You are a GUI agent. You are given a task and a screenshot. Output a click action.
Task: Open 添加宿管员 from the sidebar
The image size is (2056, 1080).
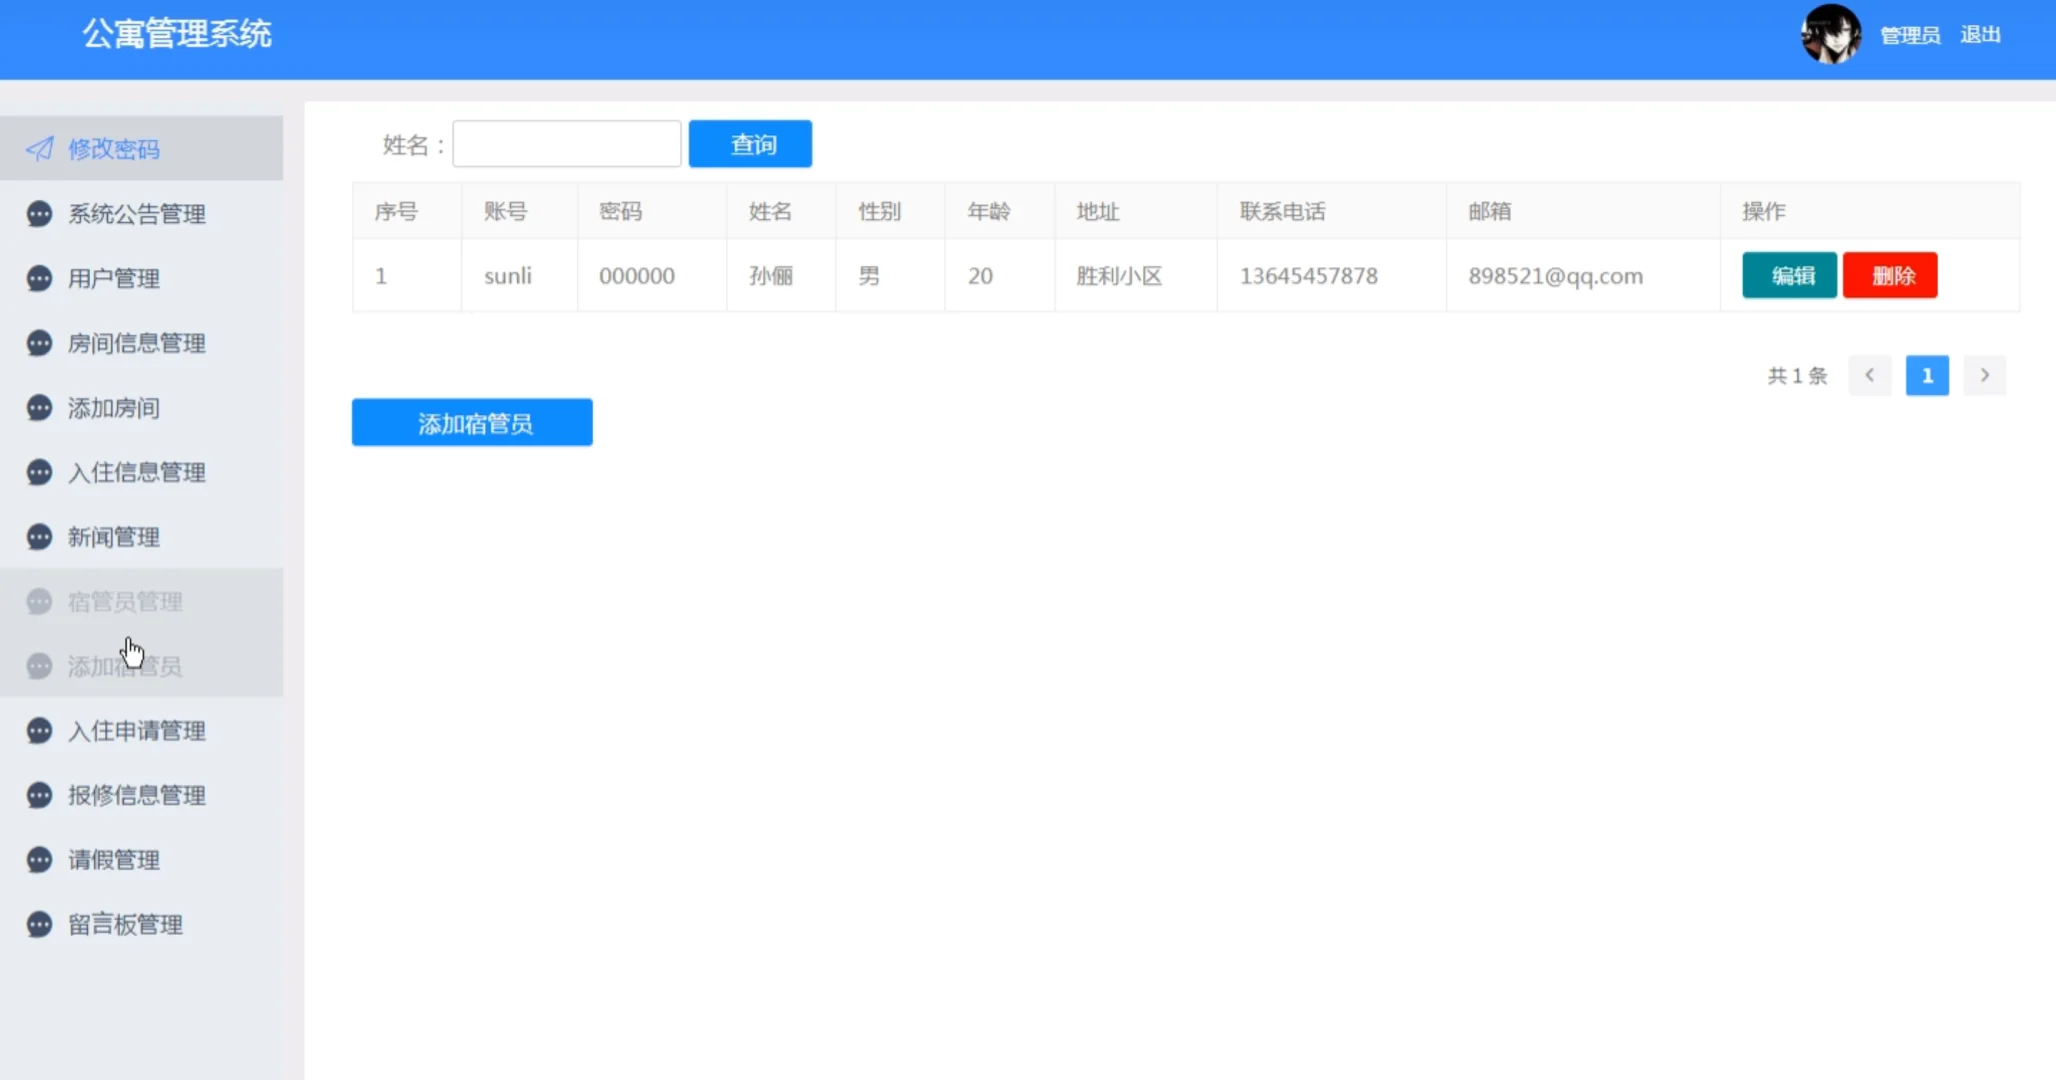click(124, 666)
